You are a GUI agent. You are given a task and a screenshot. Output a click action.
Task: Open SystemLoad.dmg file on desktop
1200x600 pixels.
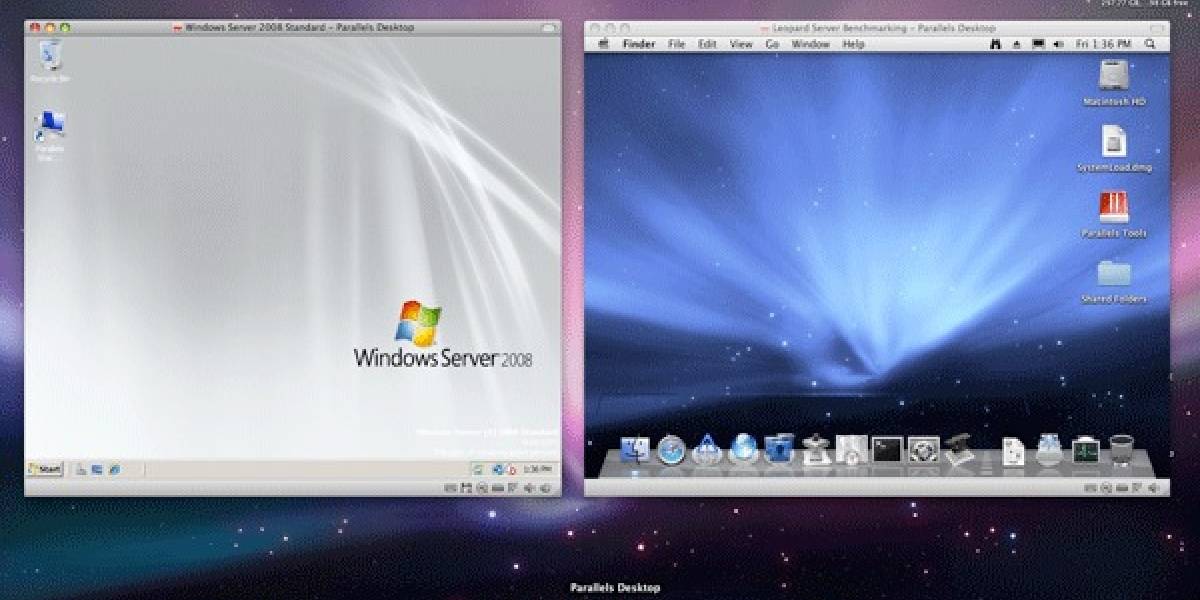click(x=1114, y=148)
